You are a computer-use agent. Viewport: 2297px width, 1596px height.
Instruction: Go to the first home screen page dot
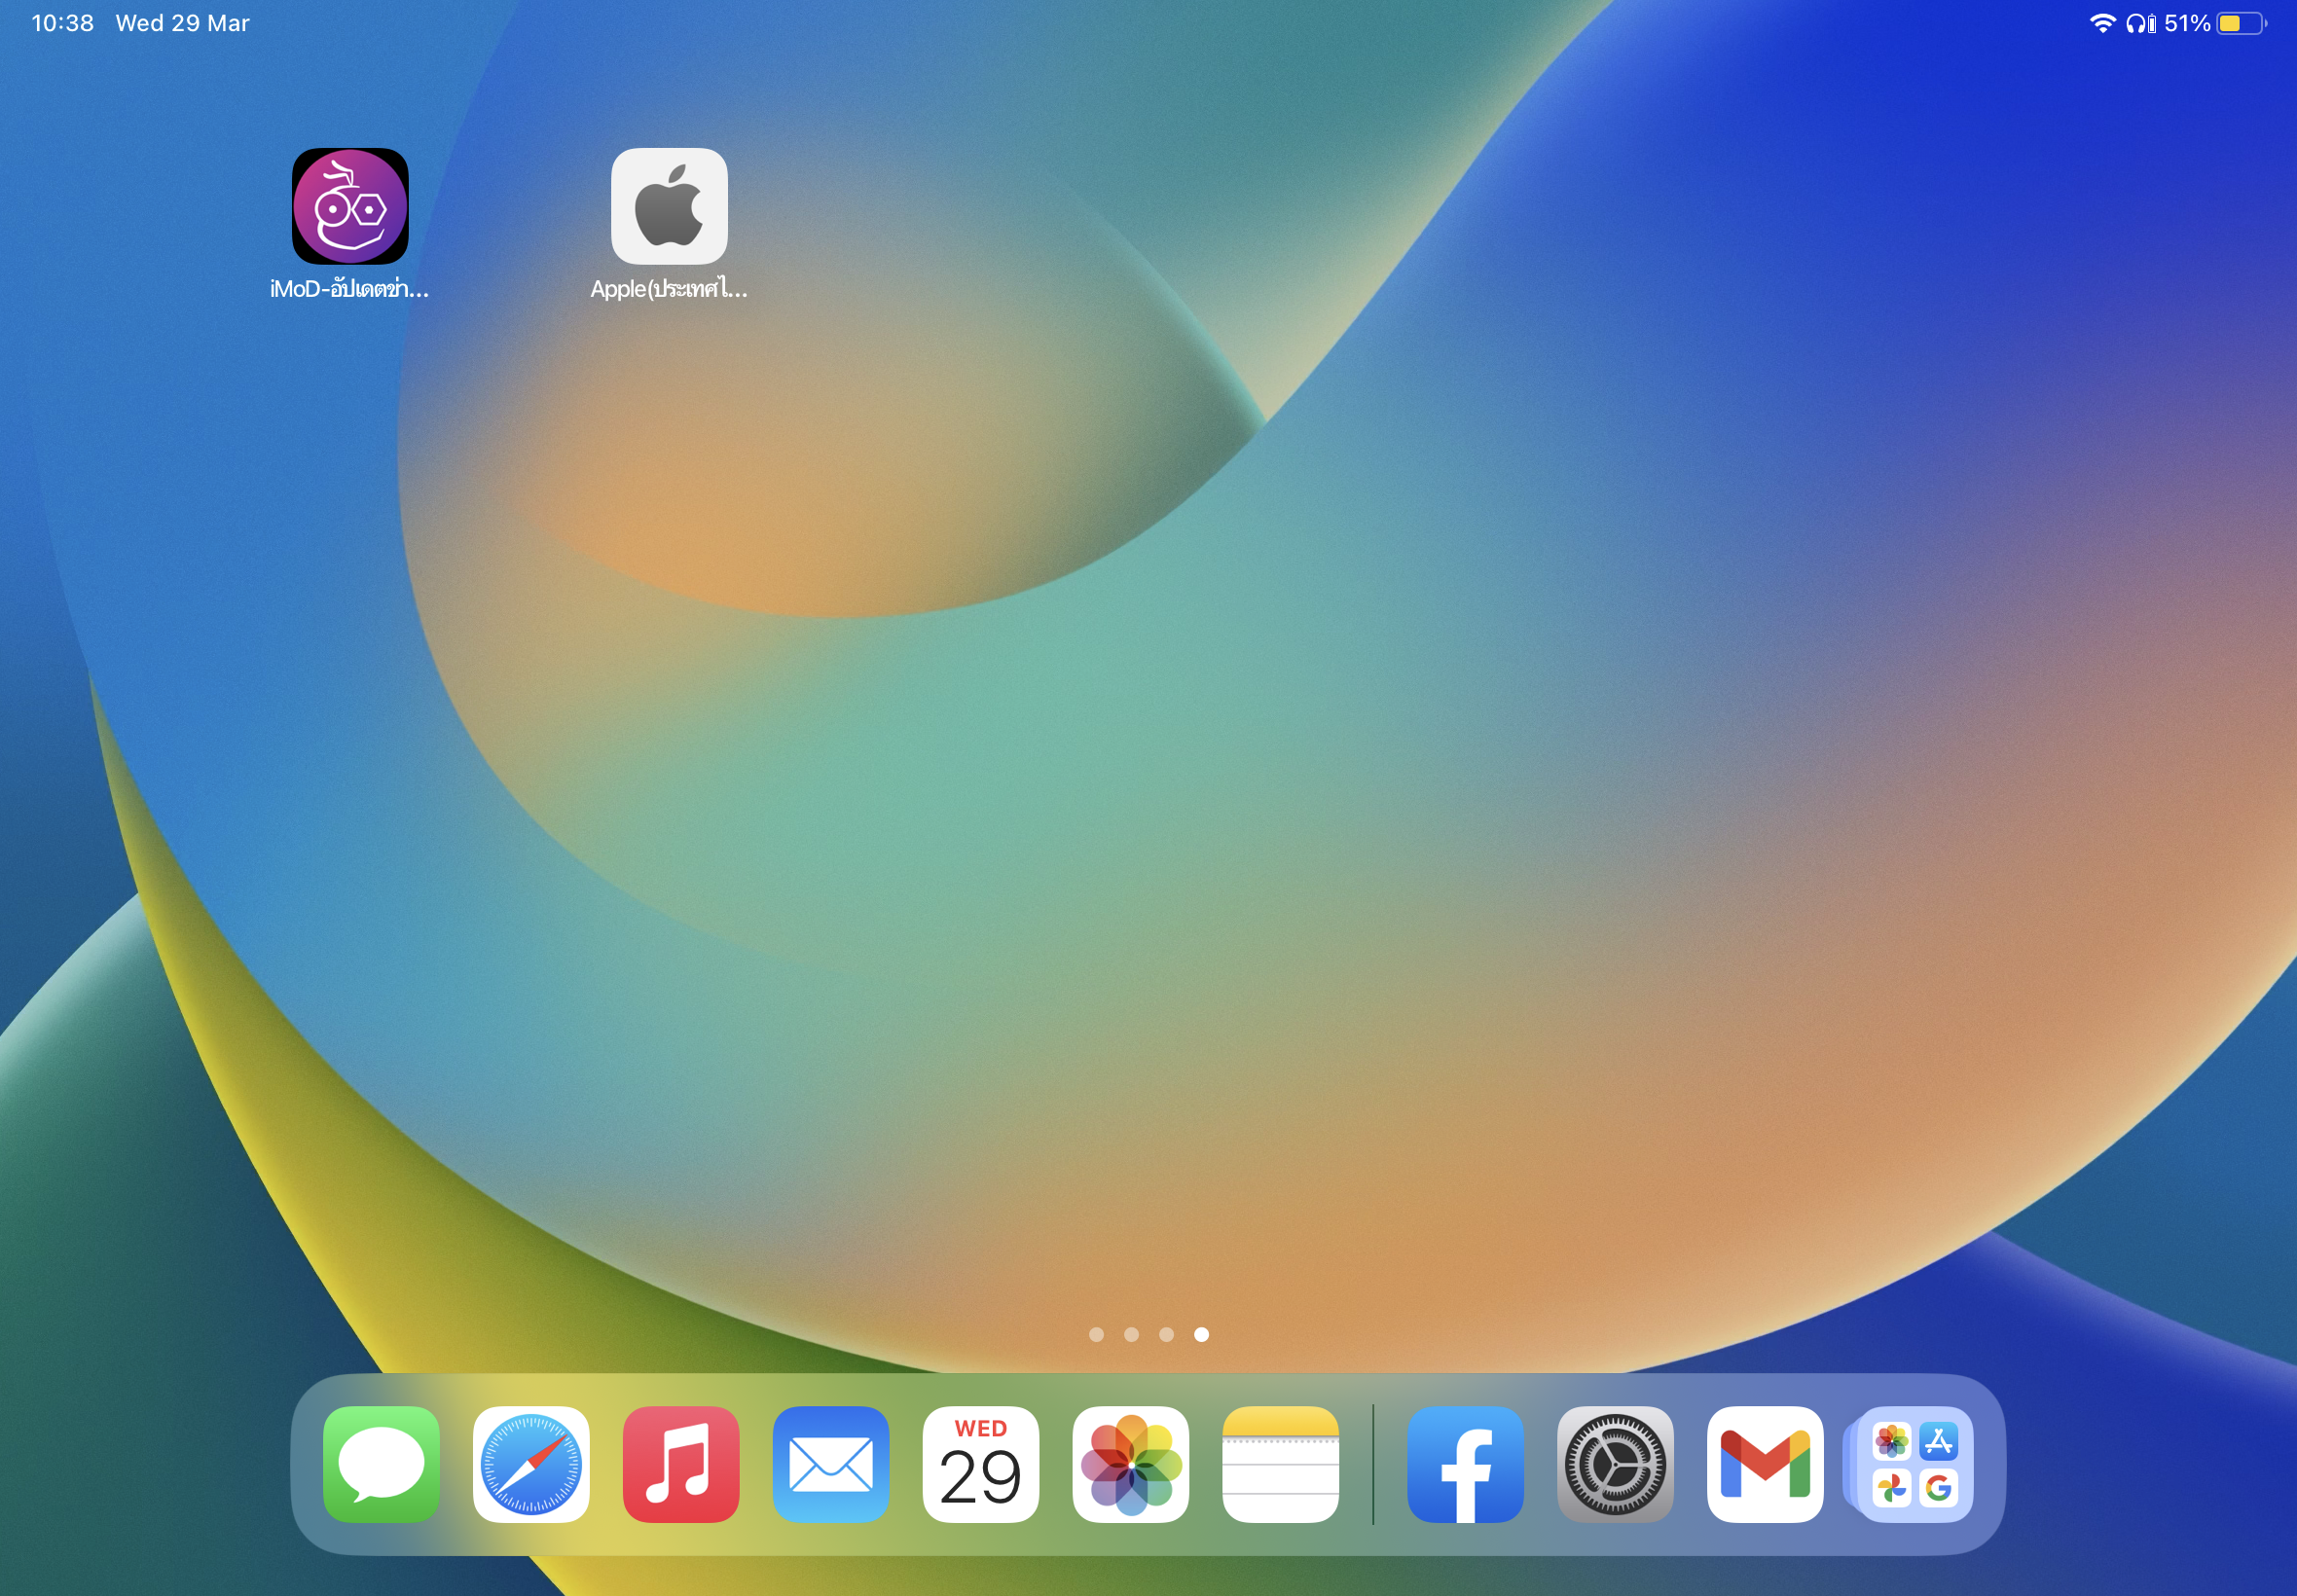(1096, 1334)
